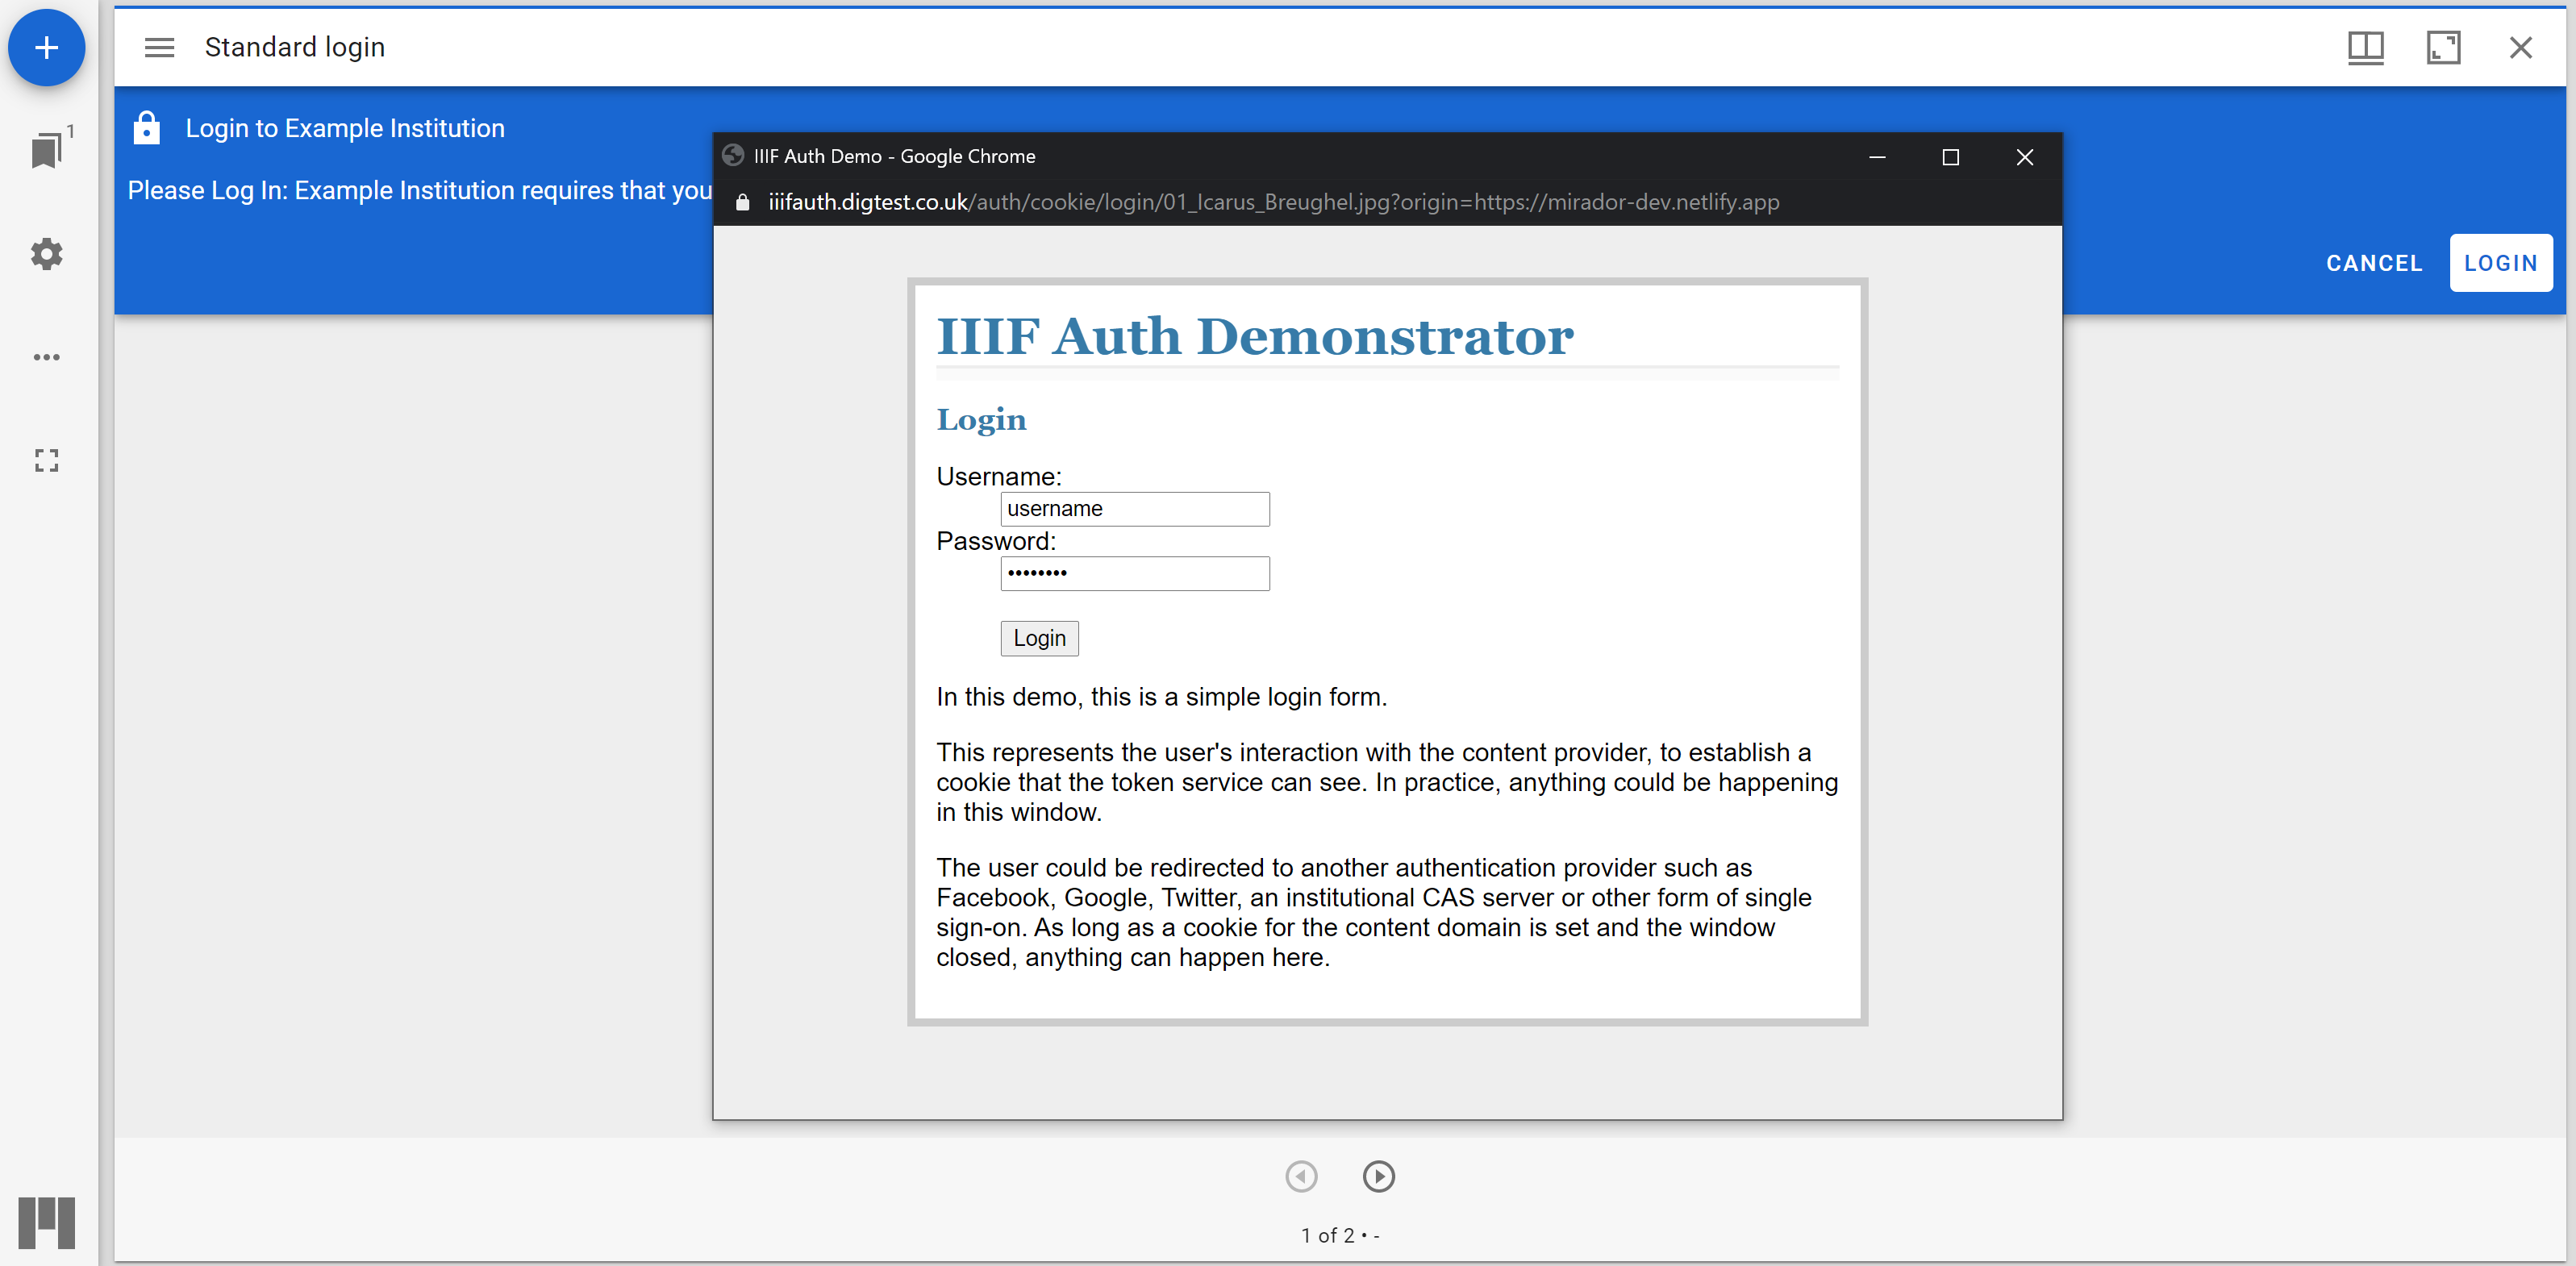
Task: Open the workspace settings gear
Action: pyautogui.click(x=47, y=253)
